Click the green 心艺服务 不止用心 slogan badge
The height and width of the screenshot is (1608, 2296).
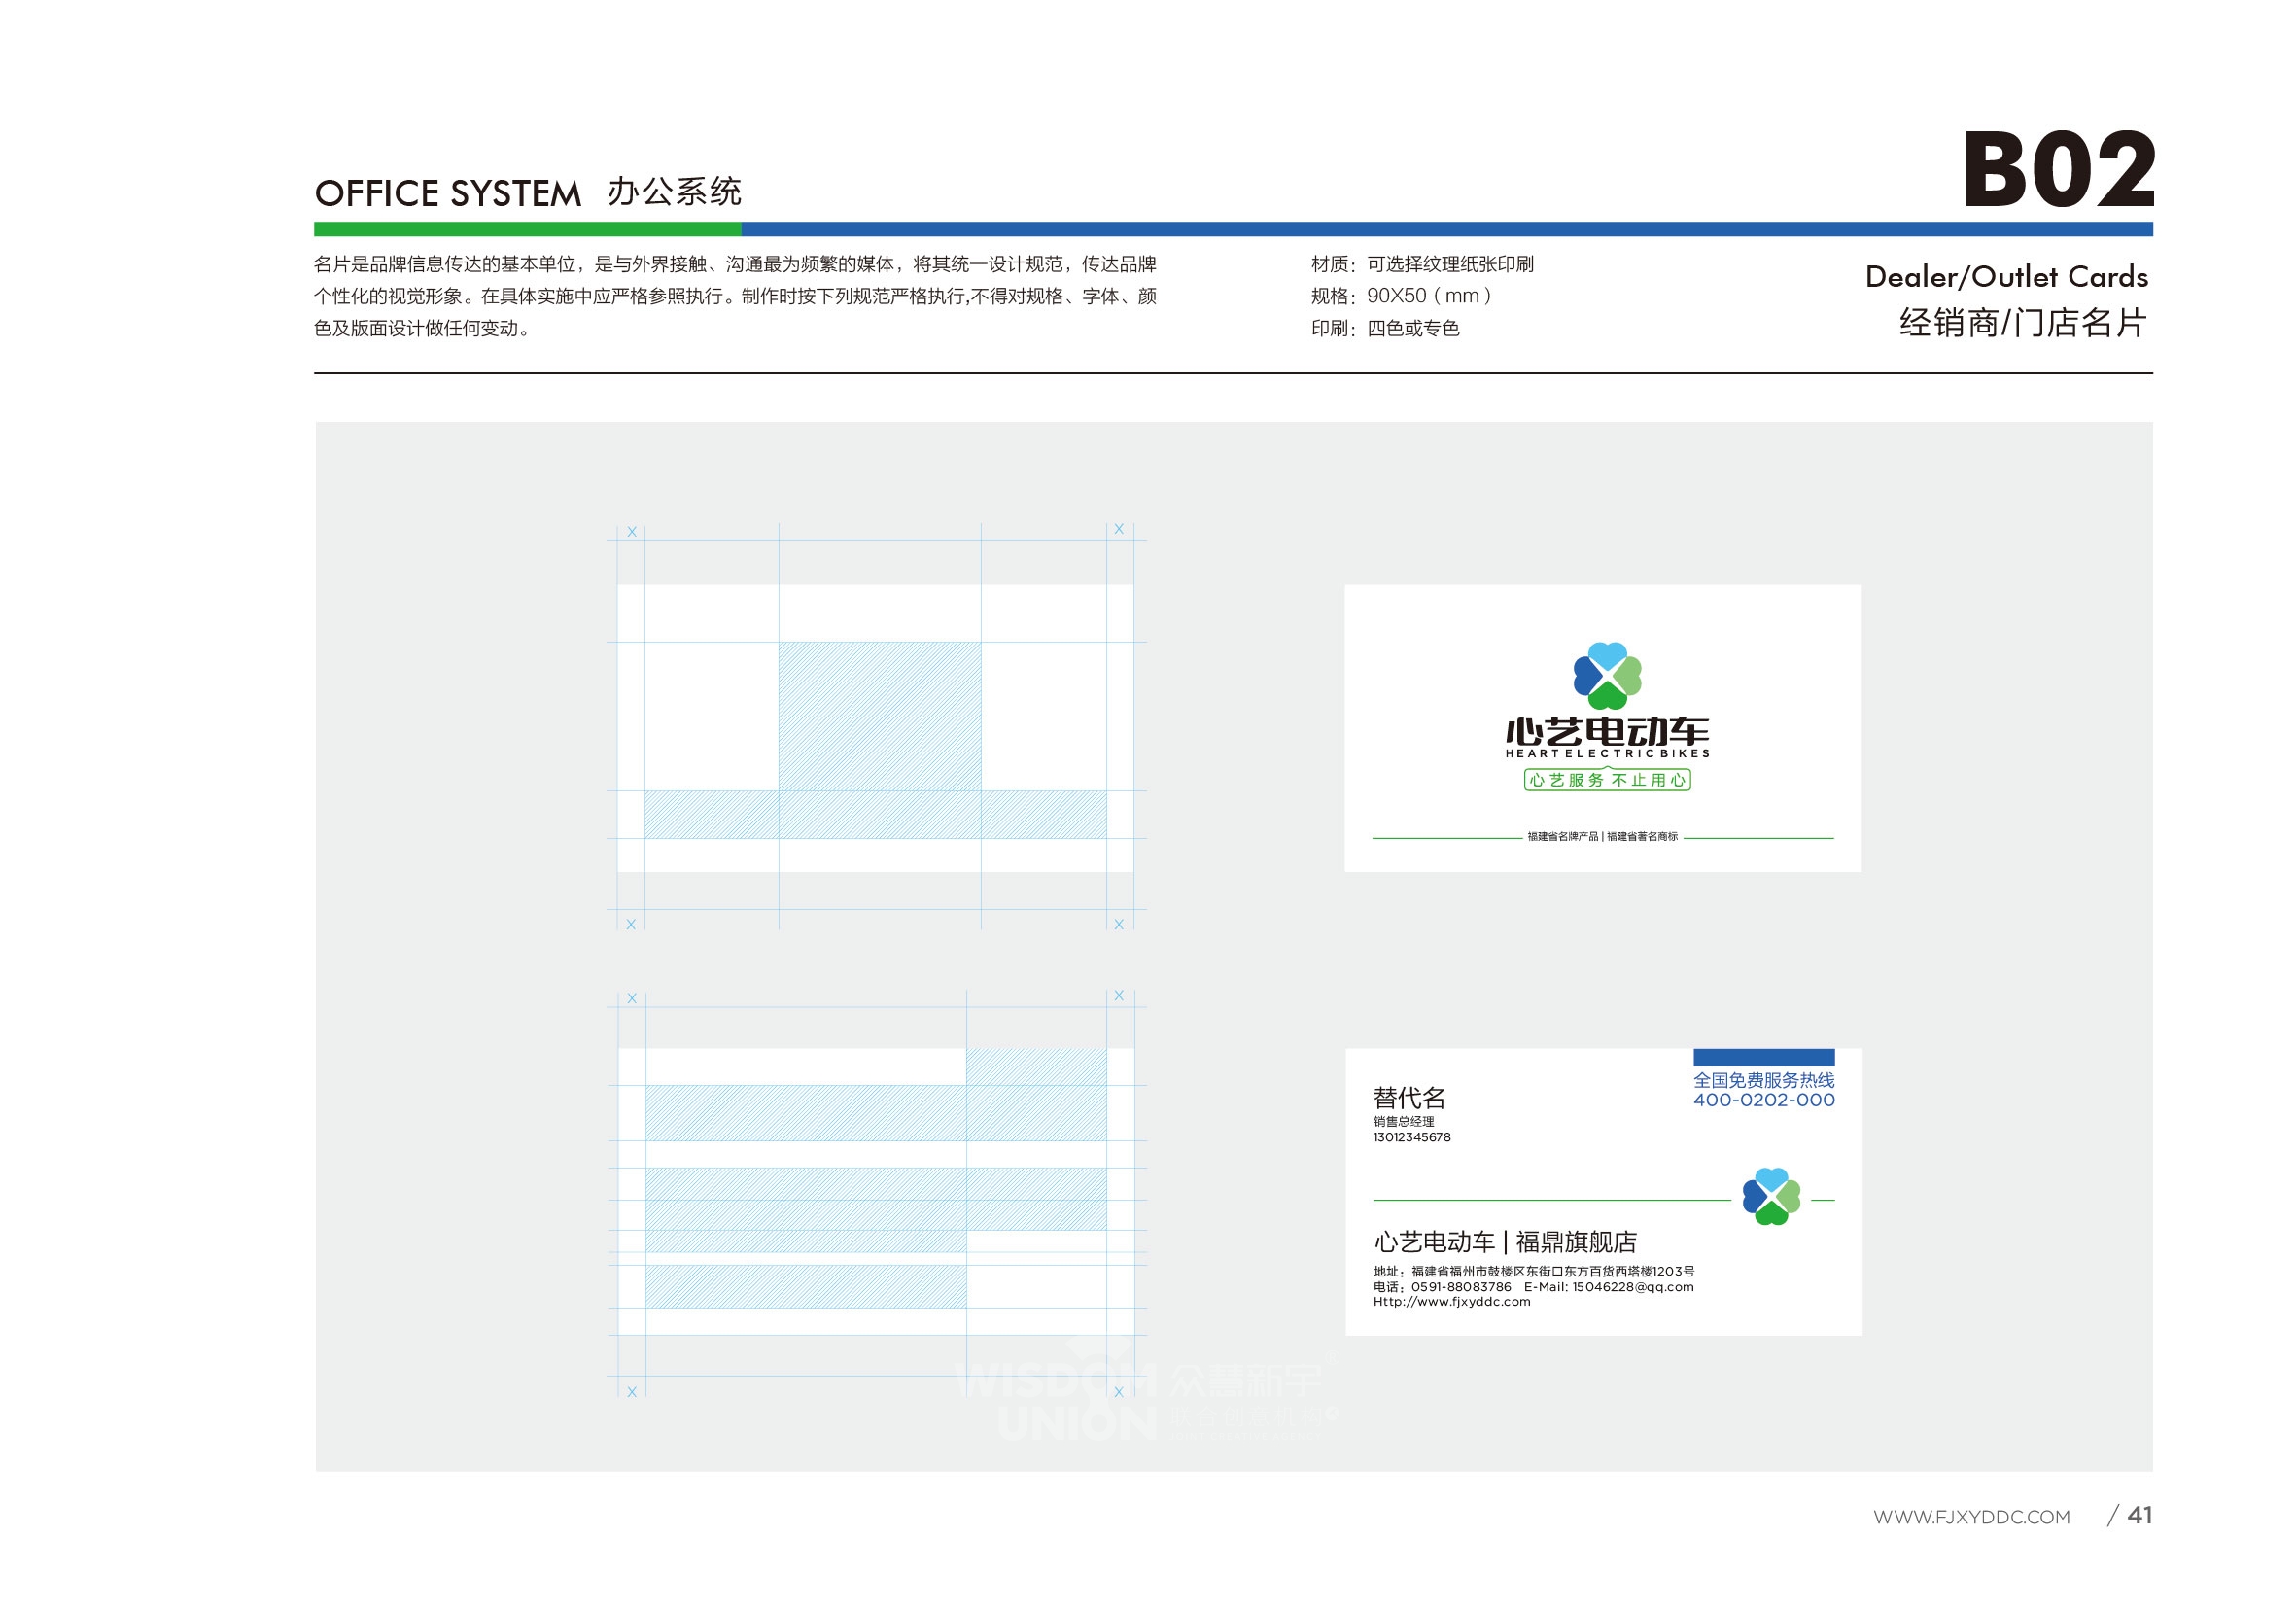click(x=1607, y=779)
